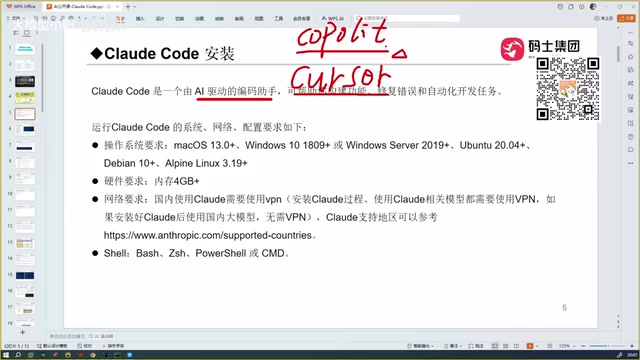This screenshot has height=360, width=640.
Task: Select slide 10 thumbnail
Action: [x=25, y=195]
